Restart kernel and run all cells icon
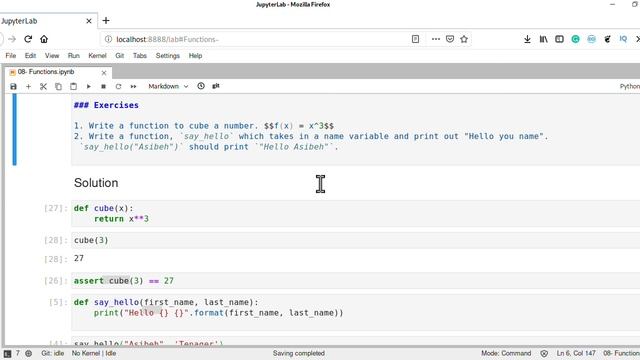 tap(133, 87)
